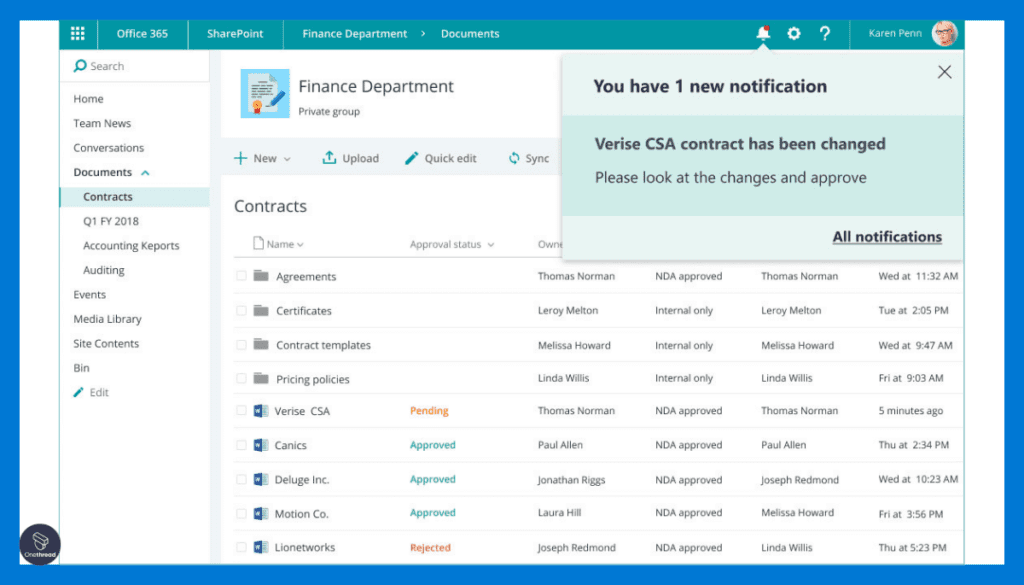Sort by the Name column dropdown
This screenshot has width=1024, height=585.
(300, 245)
